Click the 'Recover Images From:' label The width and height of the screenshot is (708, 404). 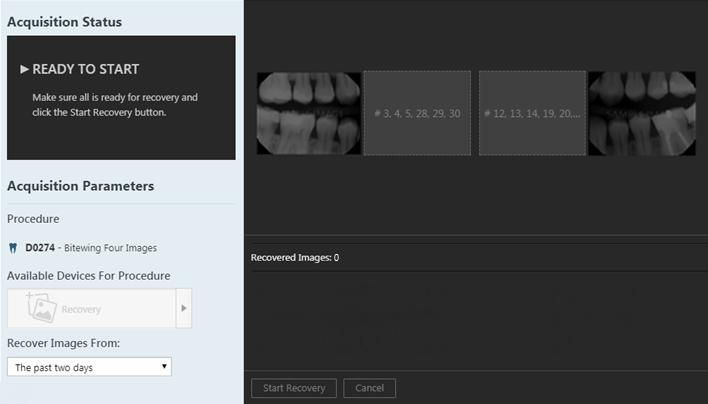point(63,343)
